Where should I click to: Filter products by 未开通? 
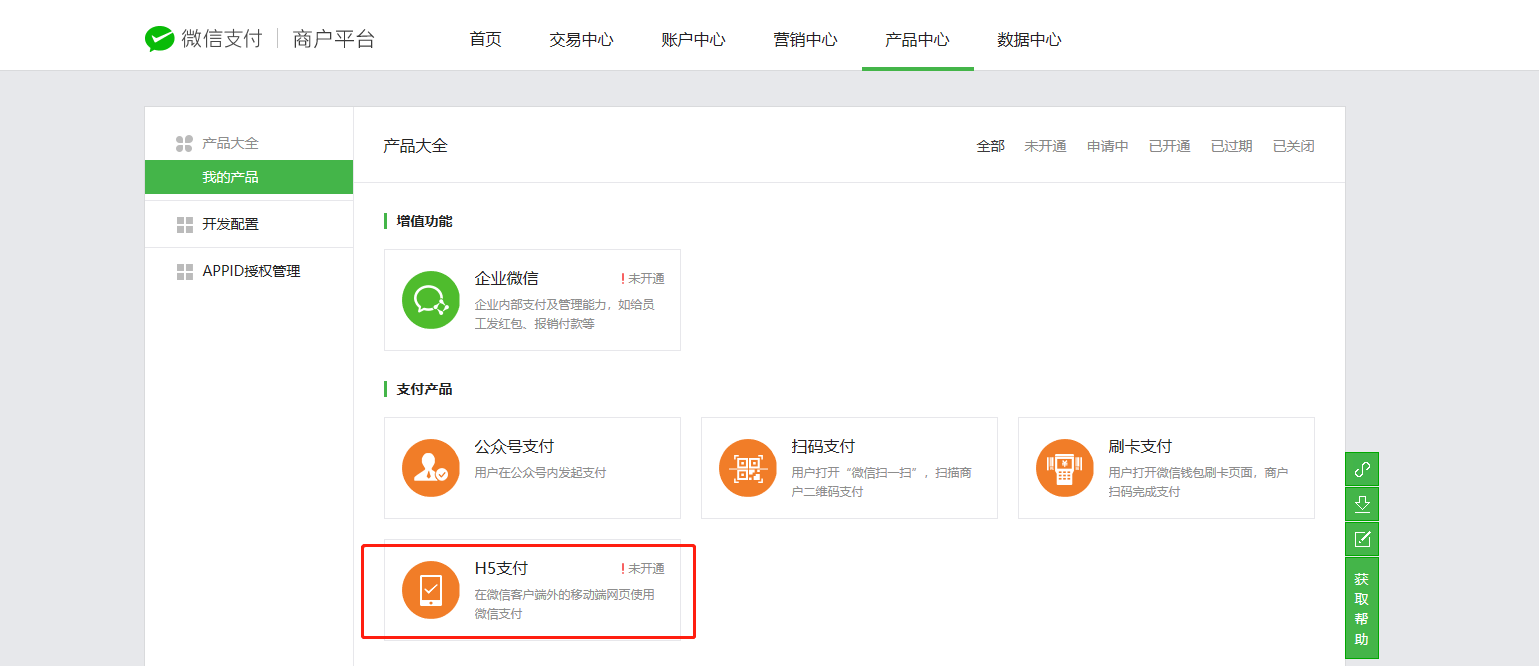coord(1045,146)
